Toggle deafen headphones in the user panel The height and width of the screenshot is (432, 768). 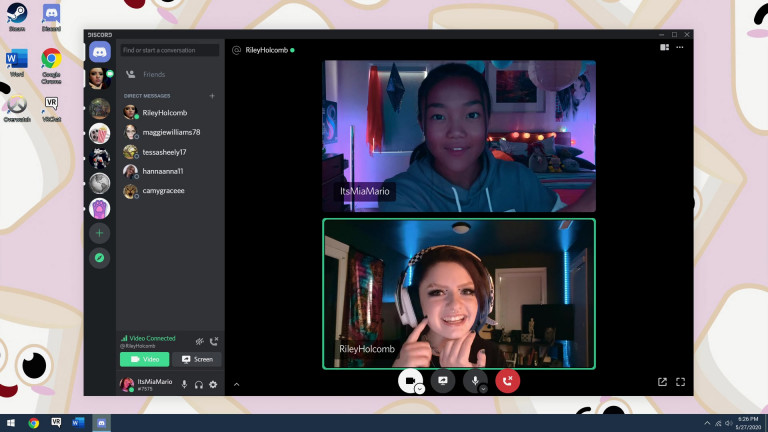[198, 384]
